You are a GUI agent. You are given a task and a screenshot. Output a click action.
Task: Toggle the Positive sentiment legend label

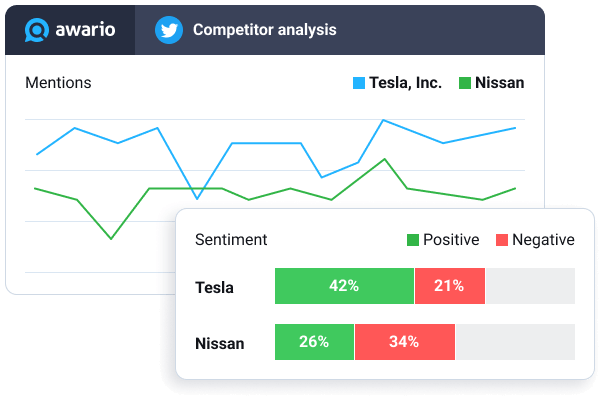pyautogui.click(x=451, y=240)
